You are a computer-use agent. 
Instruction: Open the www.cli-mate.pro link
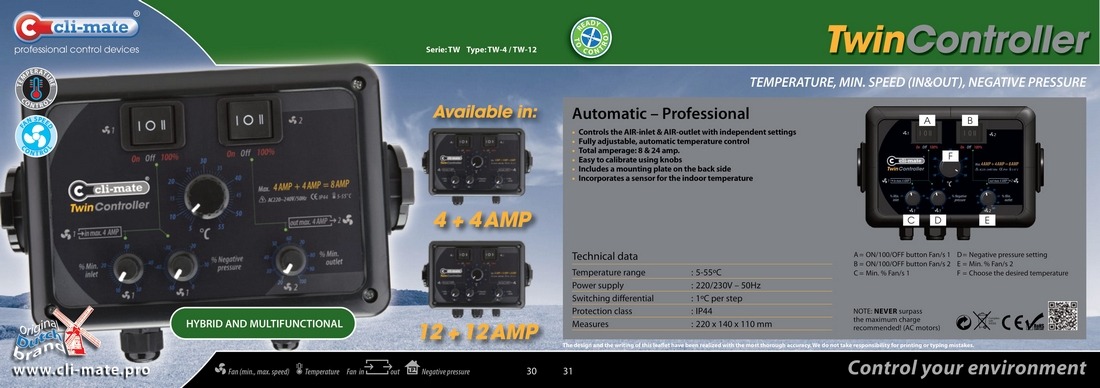(81, 370)
